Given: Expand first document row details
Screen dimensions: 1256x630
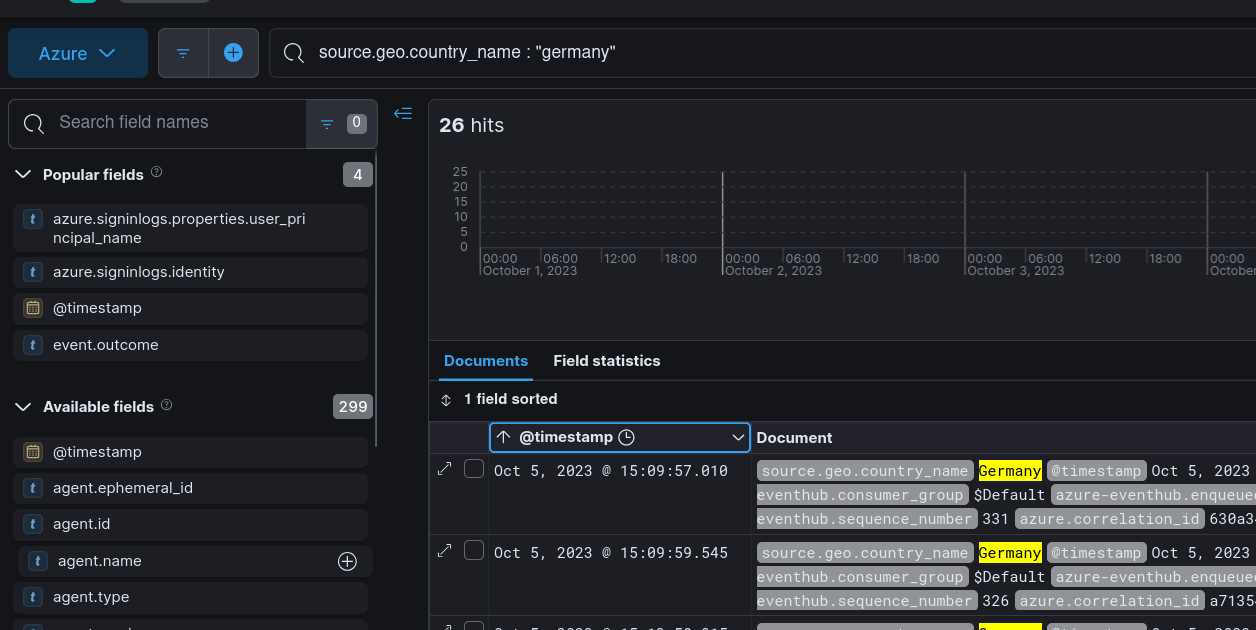Looking at the screenshot, I should click(445, 469).
